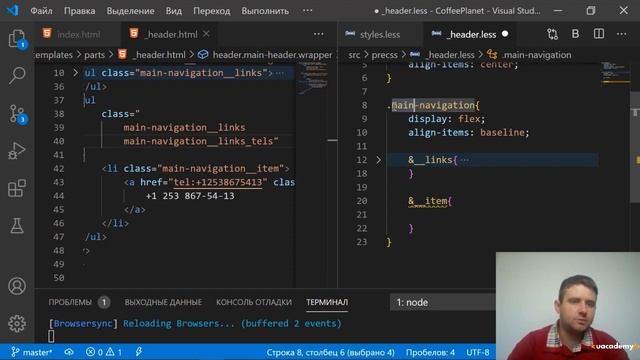Open the Explorer view in activity bar
The height and width of the screenshot is (360, 640).
pos(17,39)
